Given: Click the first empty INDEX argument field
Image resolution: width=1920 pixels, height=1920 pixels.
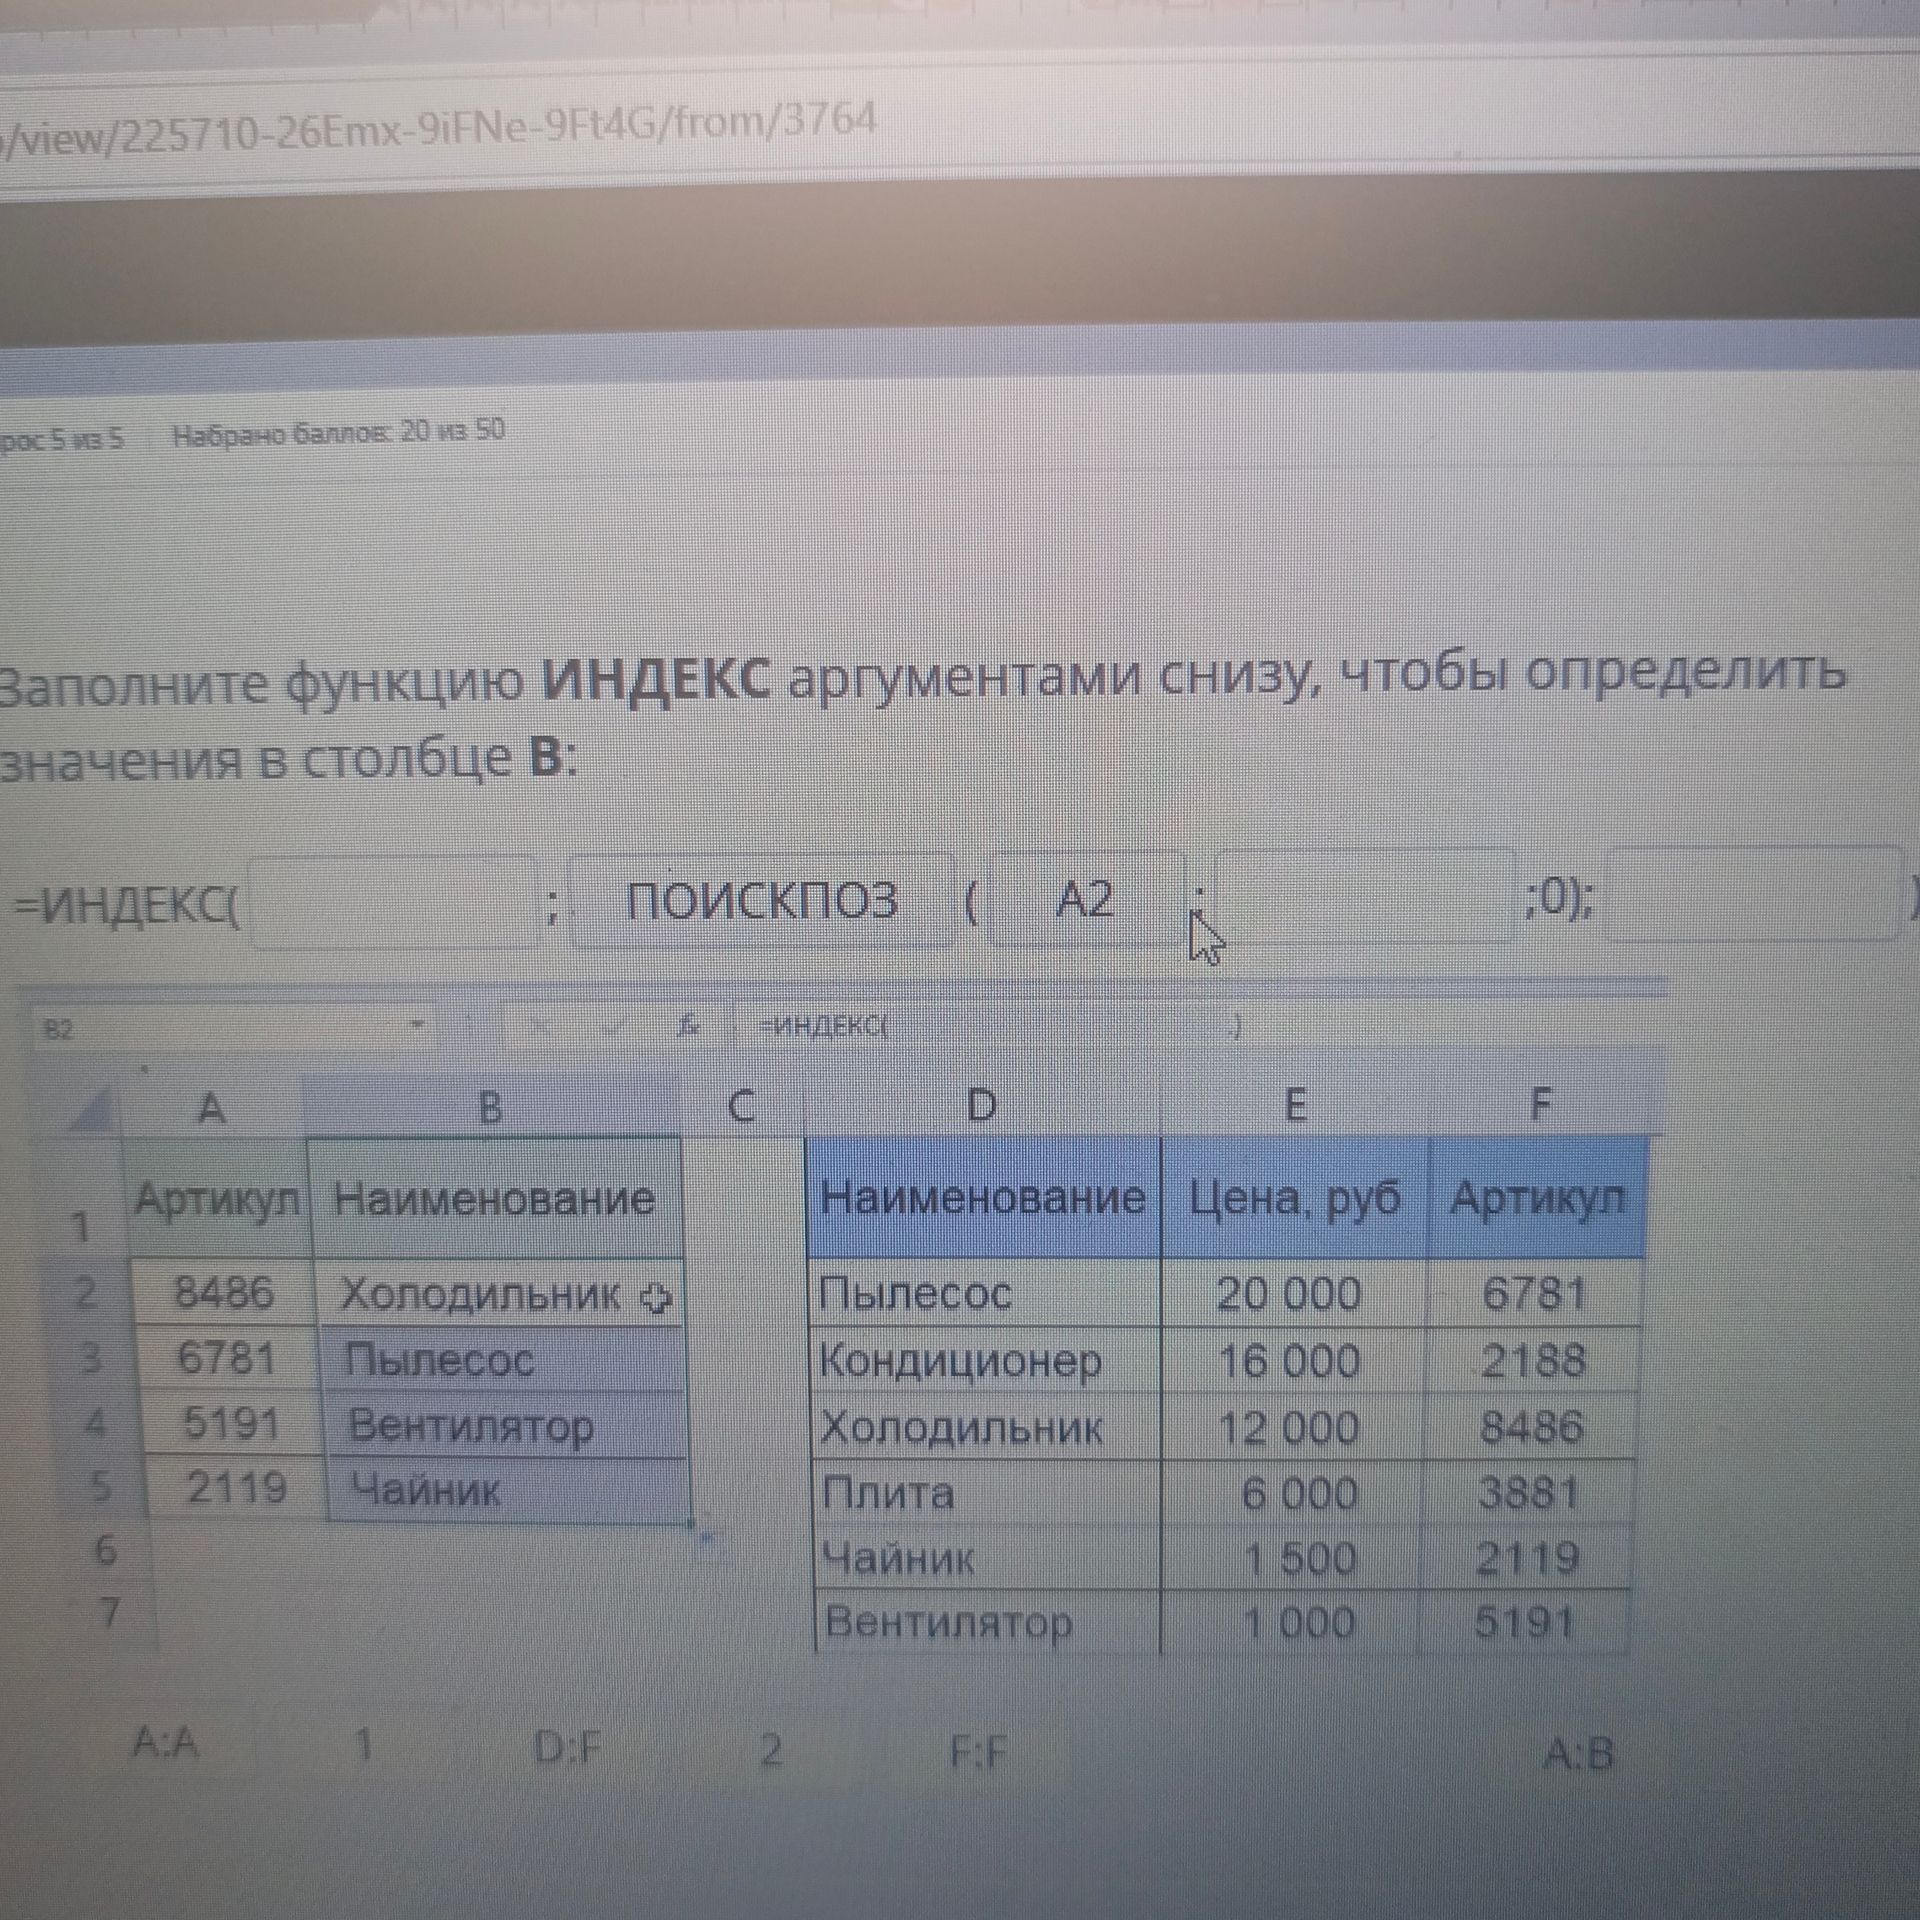Looking at the screenshot, I should click(x=393, y=901).
